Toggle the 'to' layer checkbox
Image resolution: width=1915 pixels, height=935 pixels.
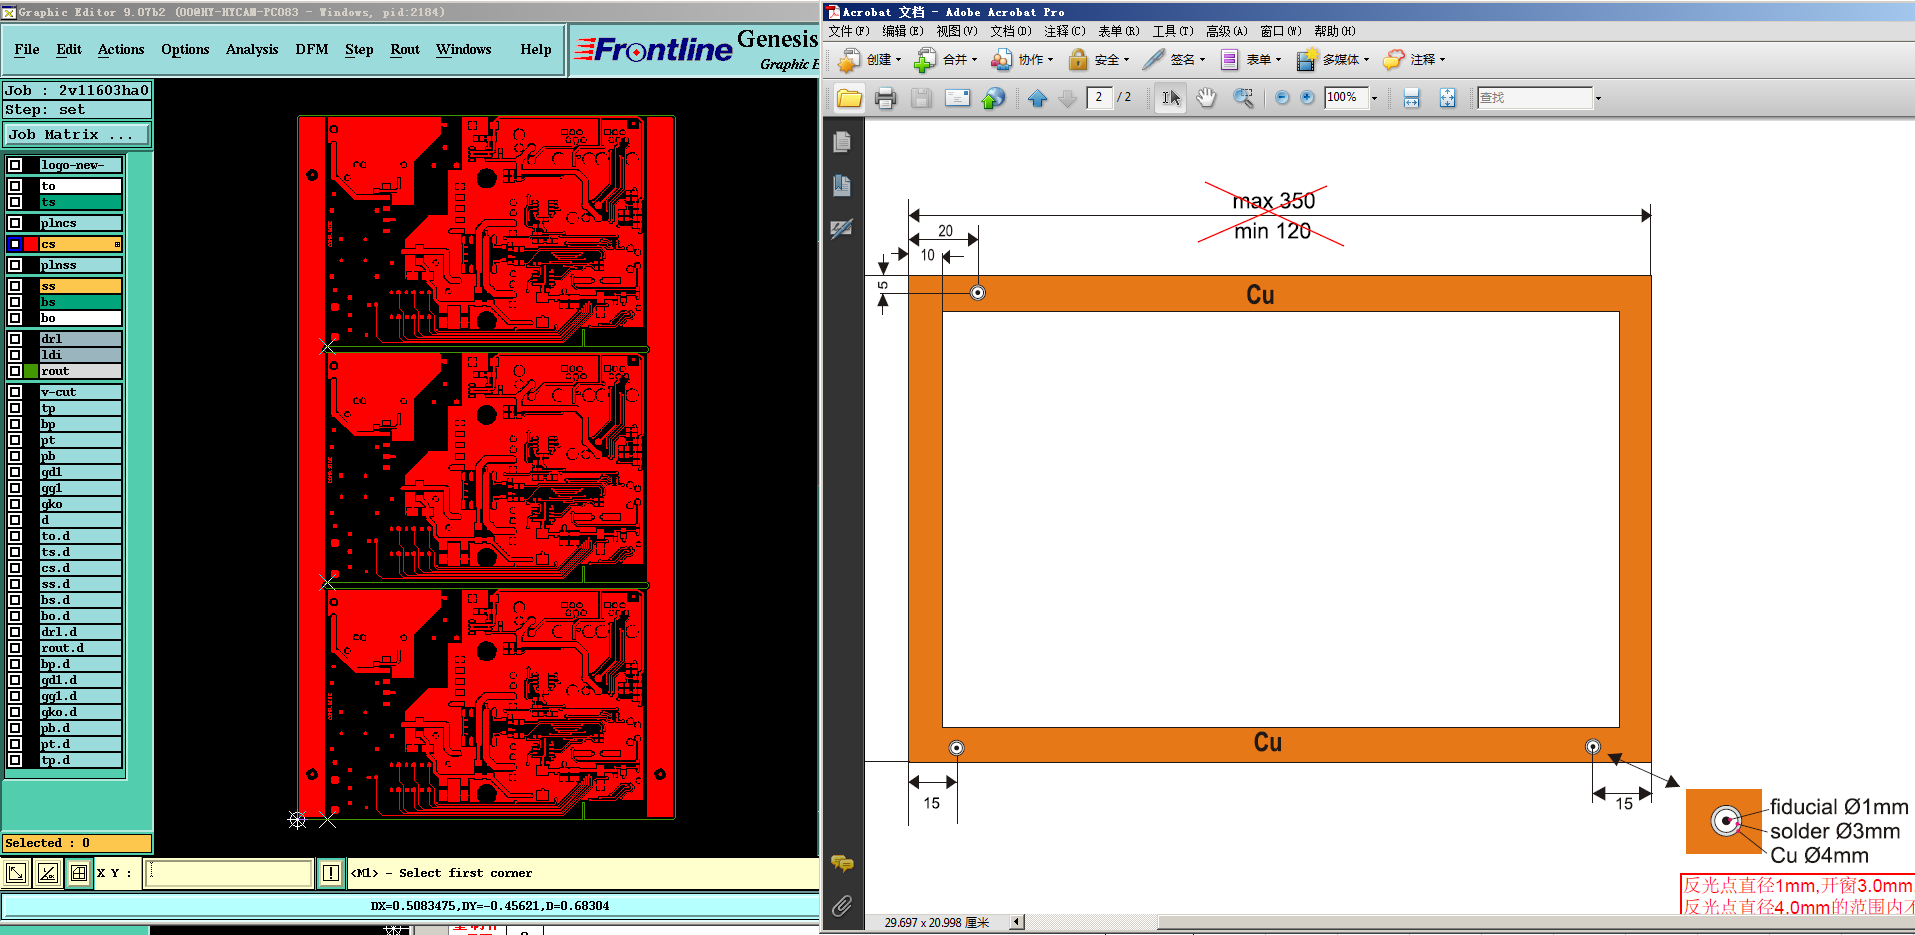pyautogui.click(x=15, y=186)
